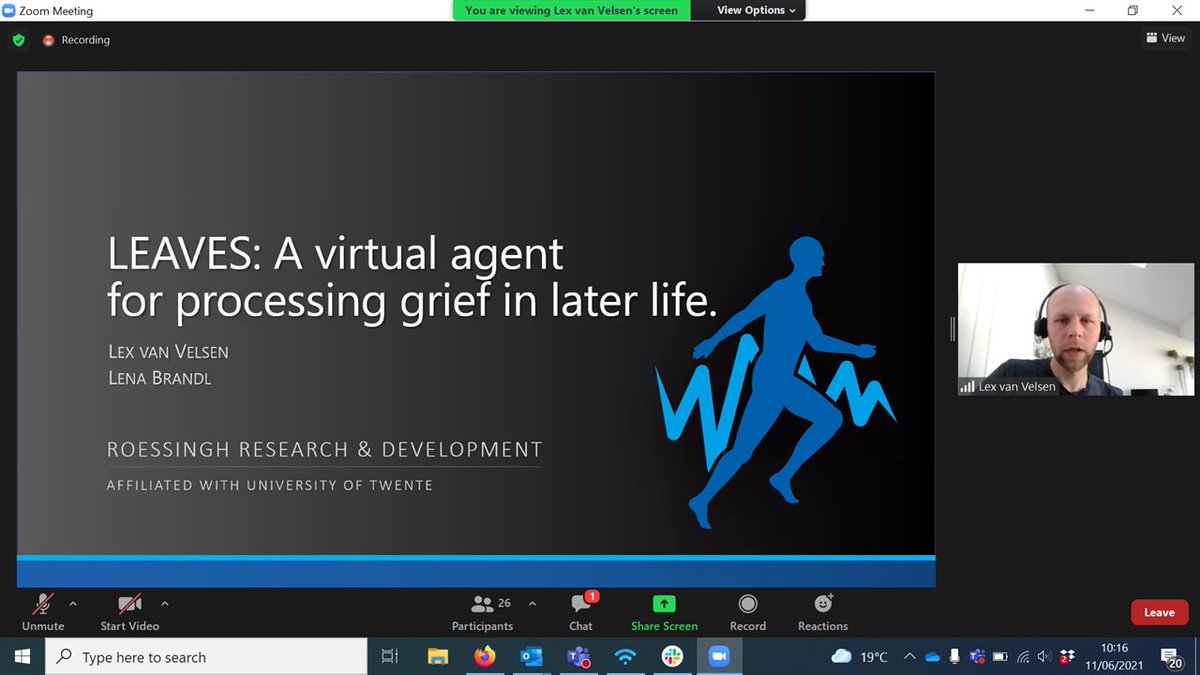Open the Windows Start menu
This screenshot has width=1200, height=675.
[x=22, y=657]
